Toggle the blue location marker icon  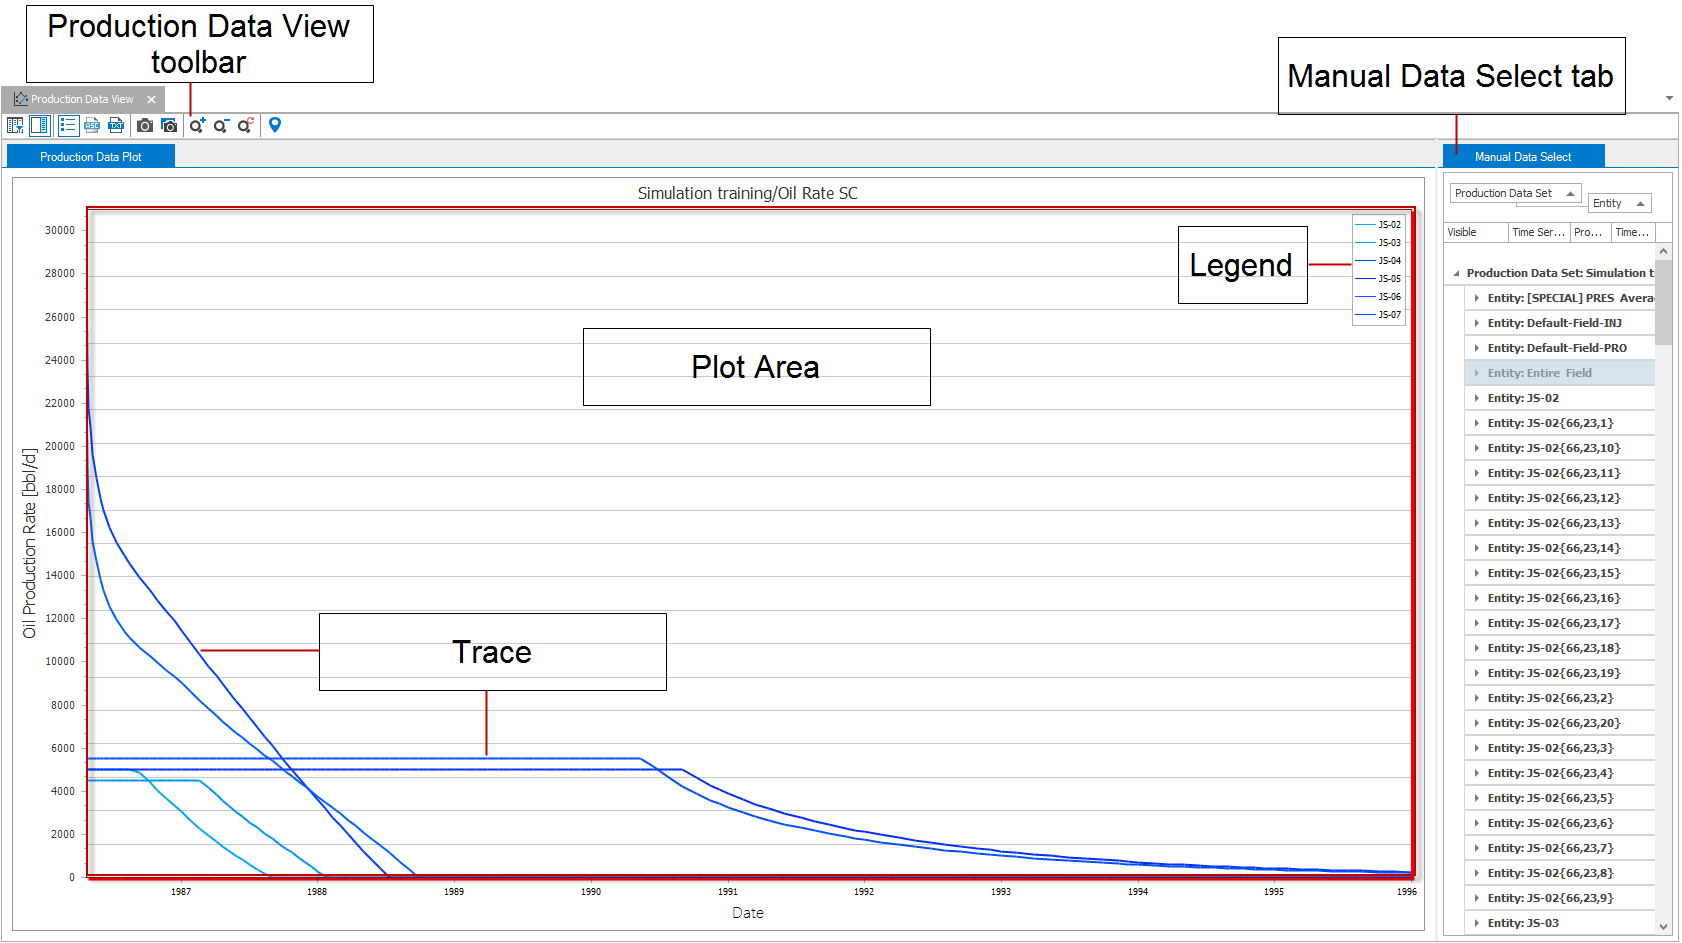tap(275, 125)
